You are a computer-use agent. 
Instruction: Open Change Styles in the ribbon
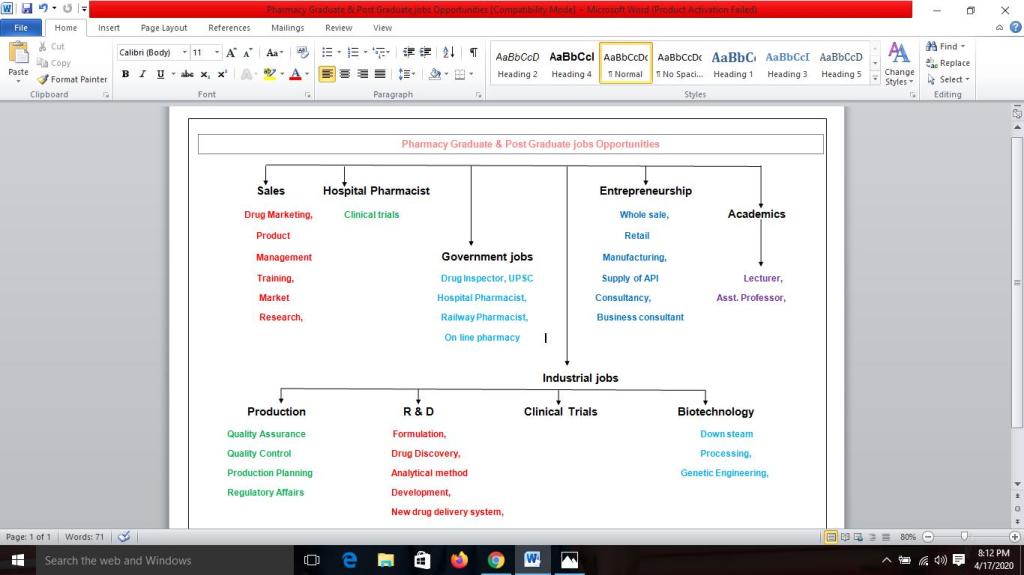coord(899,64)
